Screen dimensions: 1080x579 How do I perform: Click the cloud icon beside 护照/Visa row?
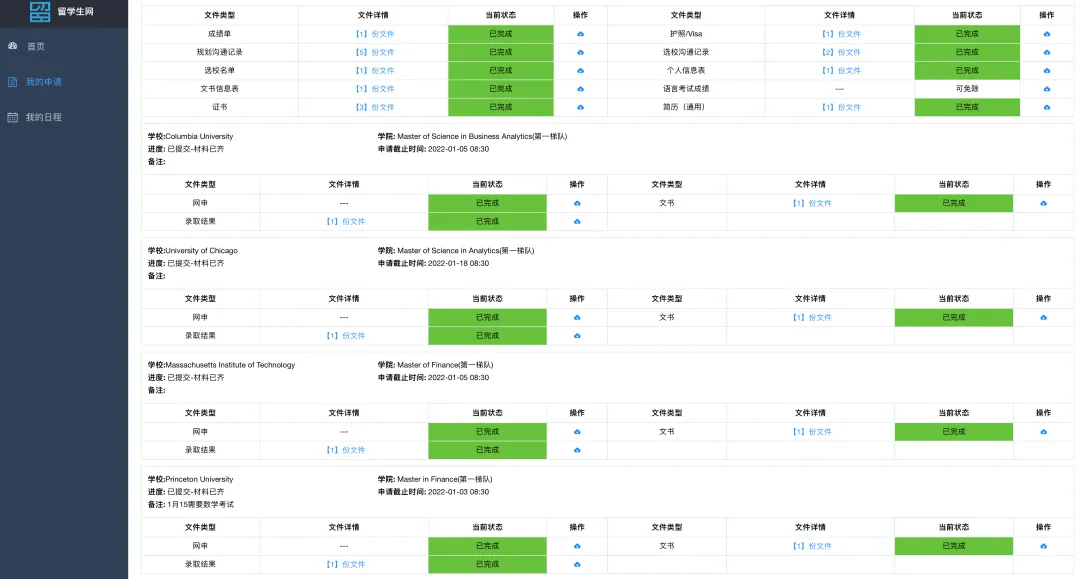tap(1046, 33)
